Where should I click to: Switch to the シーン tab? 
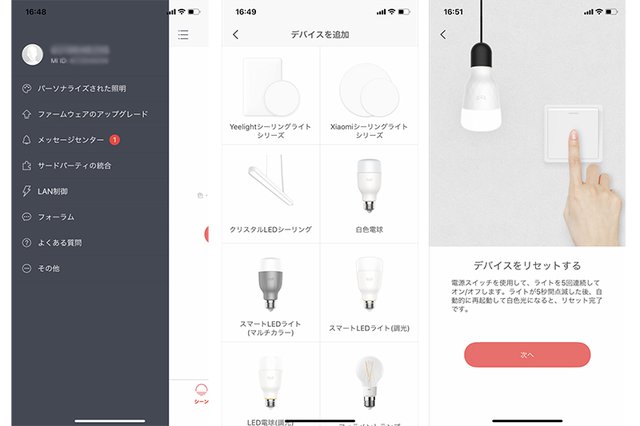click(201, 394)
